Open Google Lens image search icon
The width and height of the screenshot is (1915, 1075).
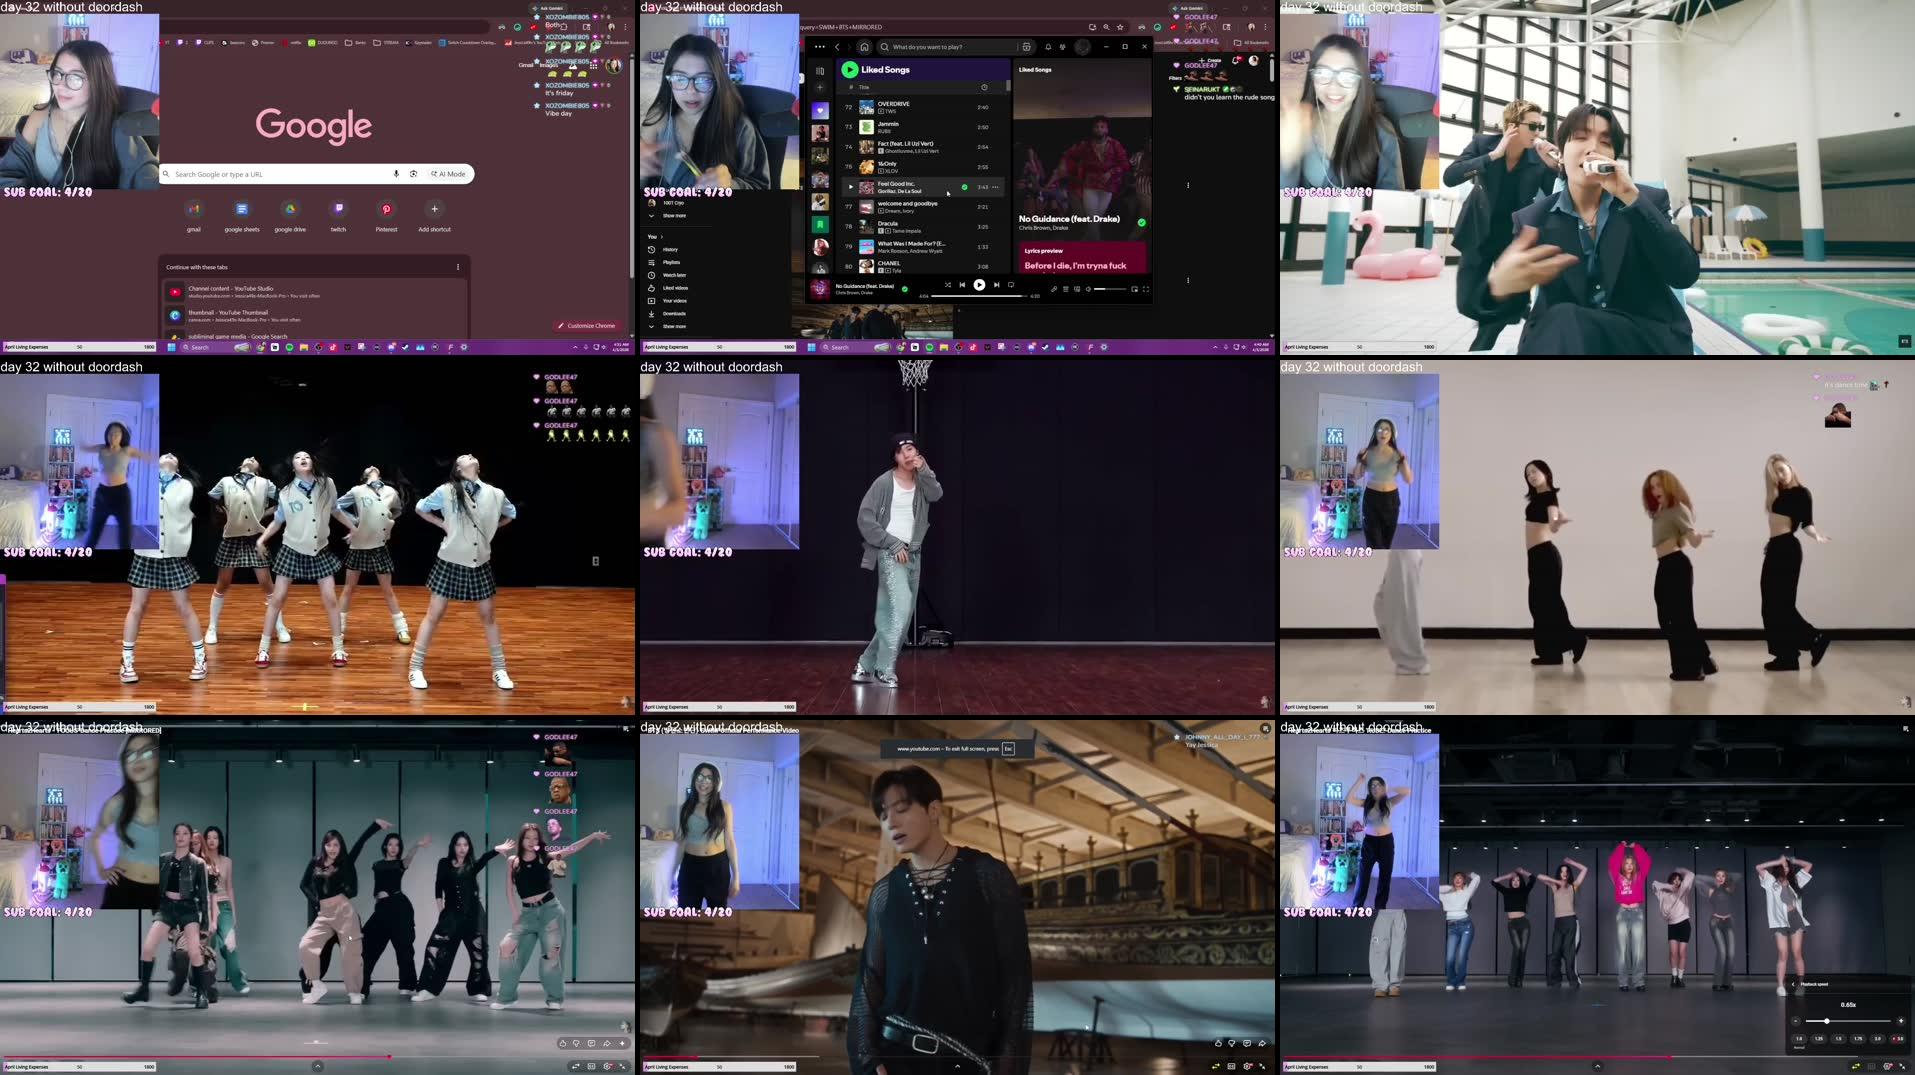(413, 174)
